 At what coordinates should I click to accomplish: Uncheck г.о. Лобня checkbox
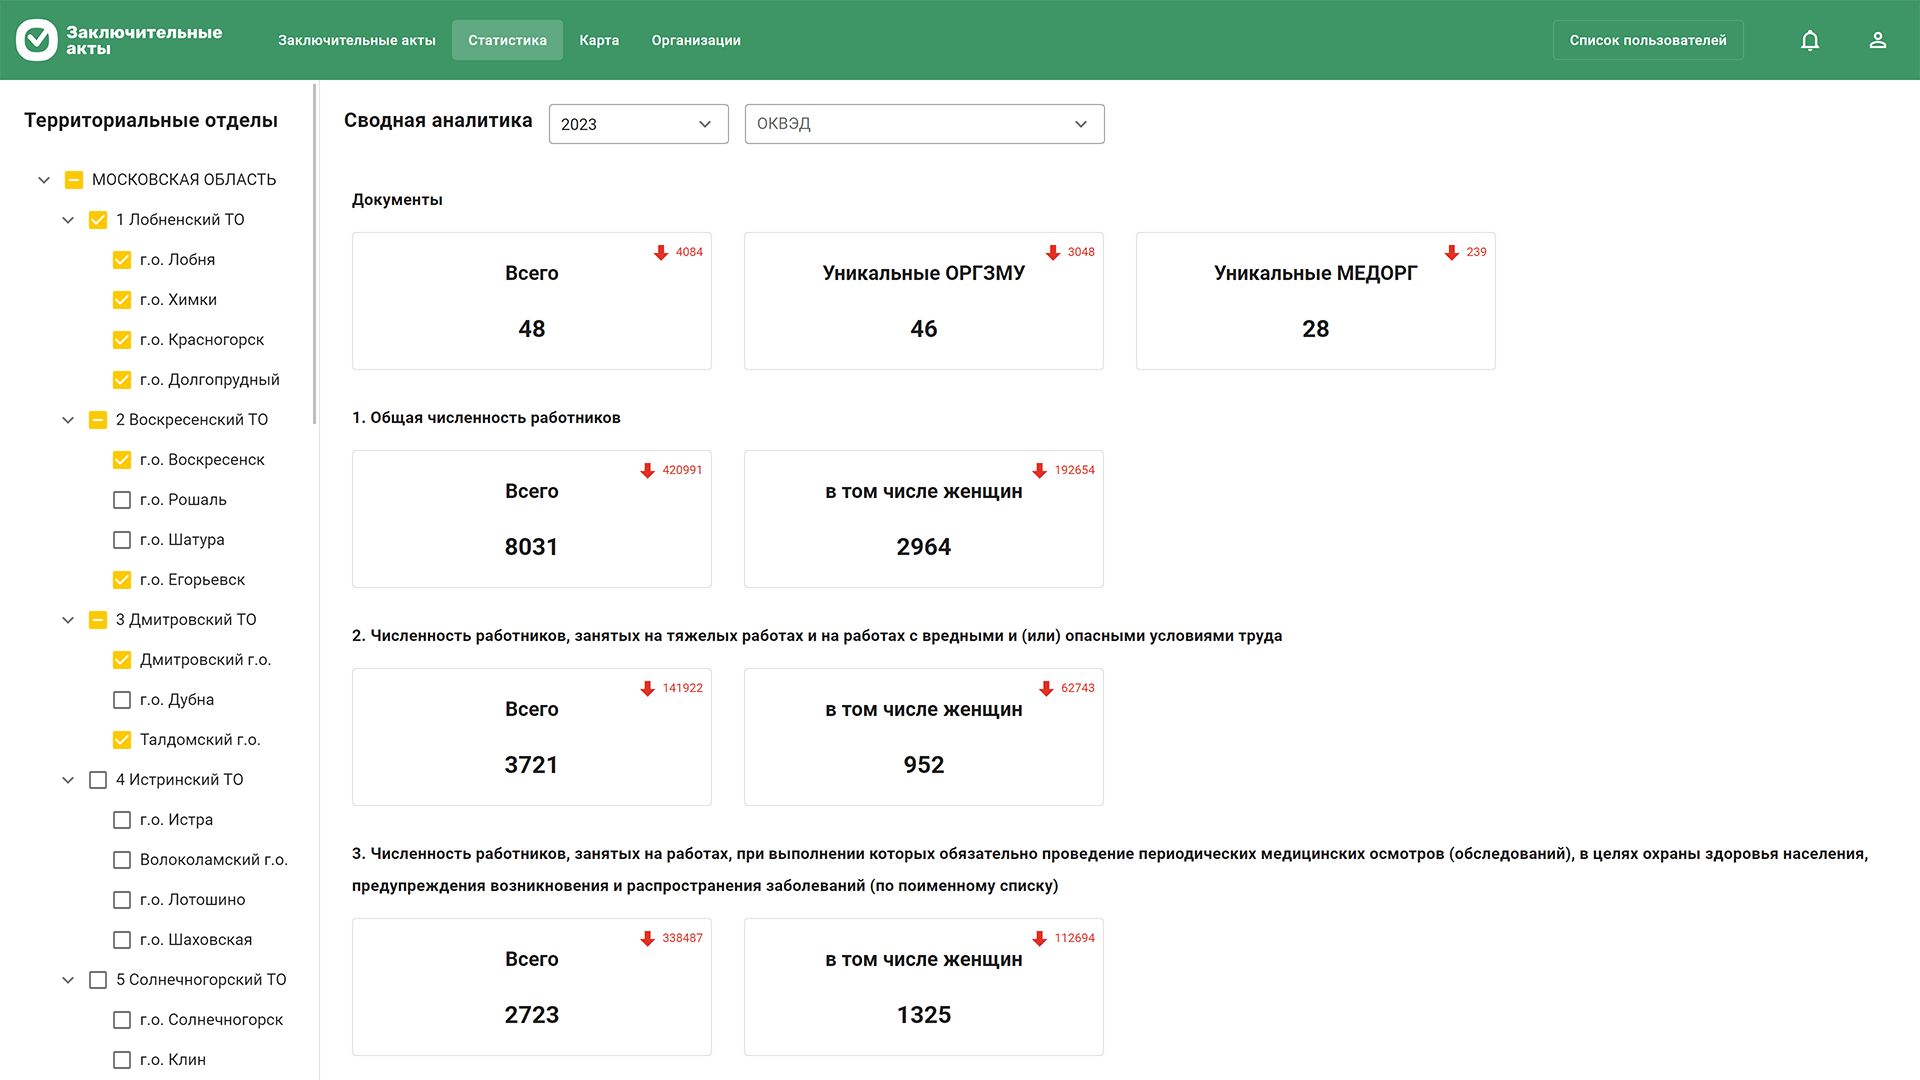coord(122,260)
